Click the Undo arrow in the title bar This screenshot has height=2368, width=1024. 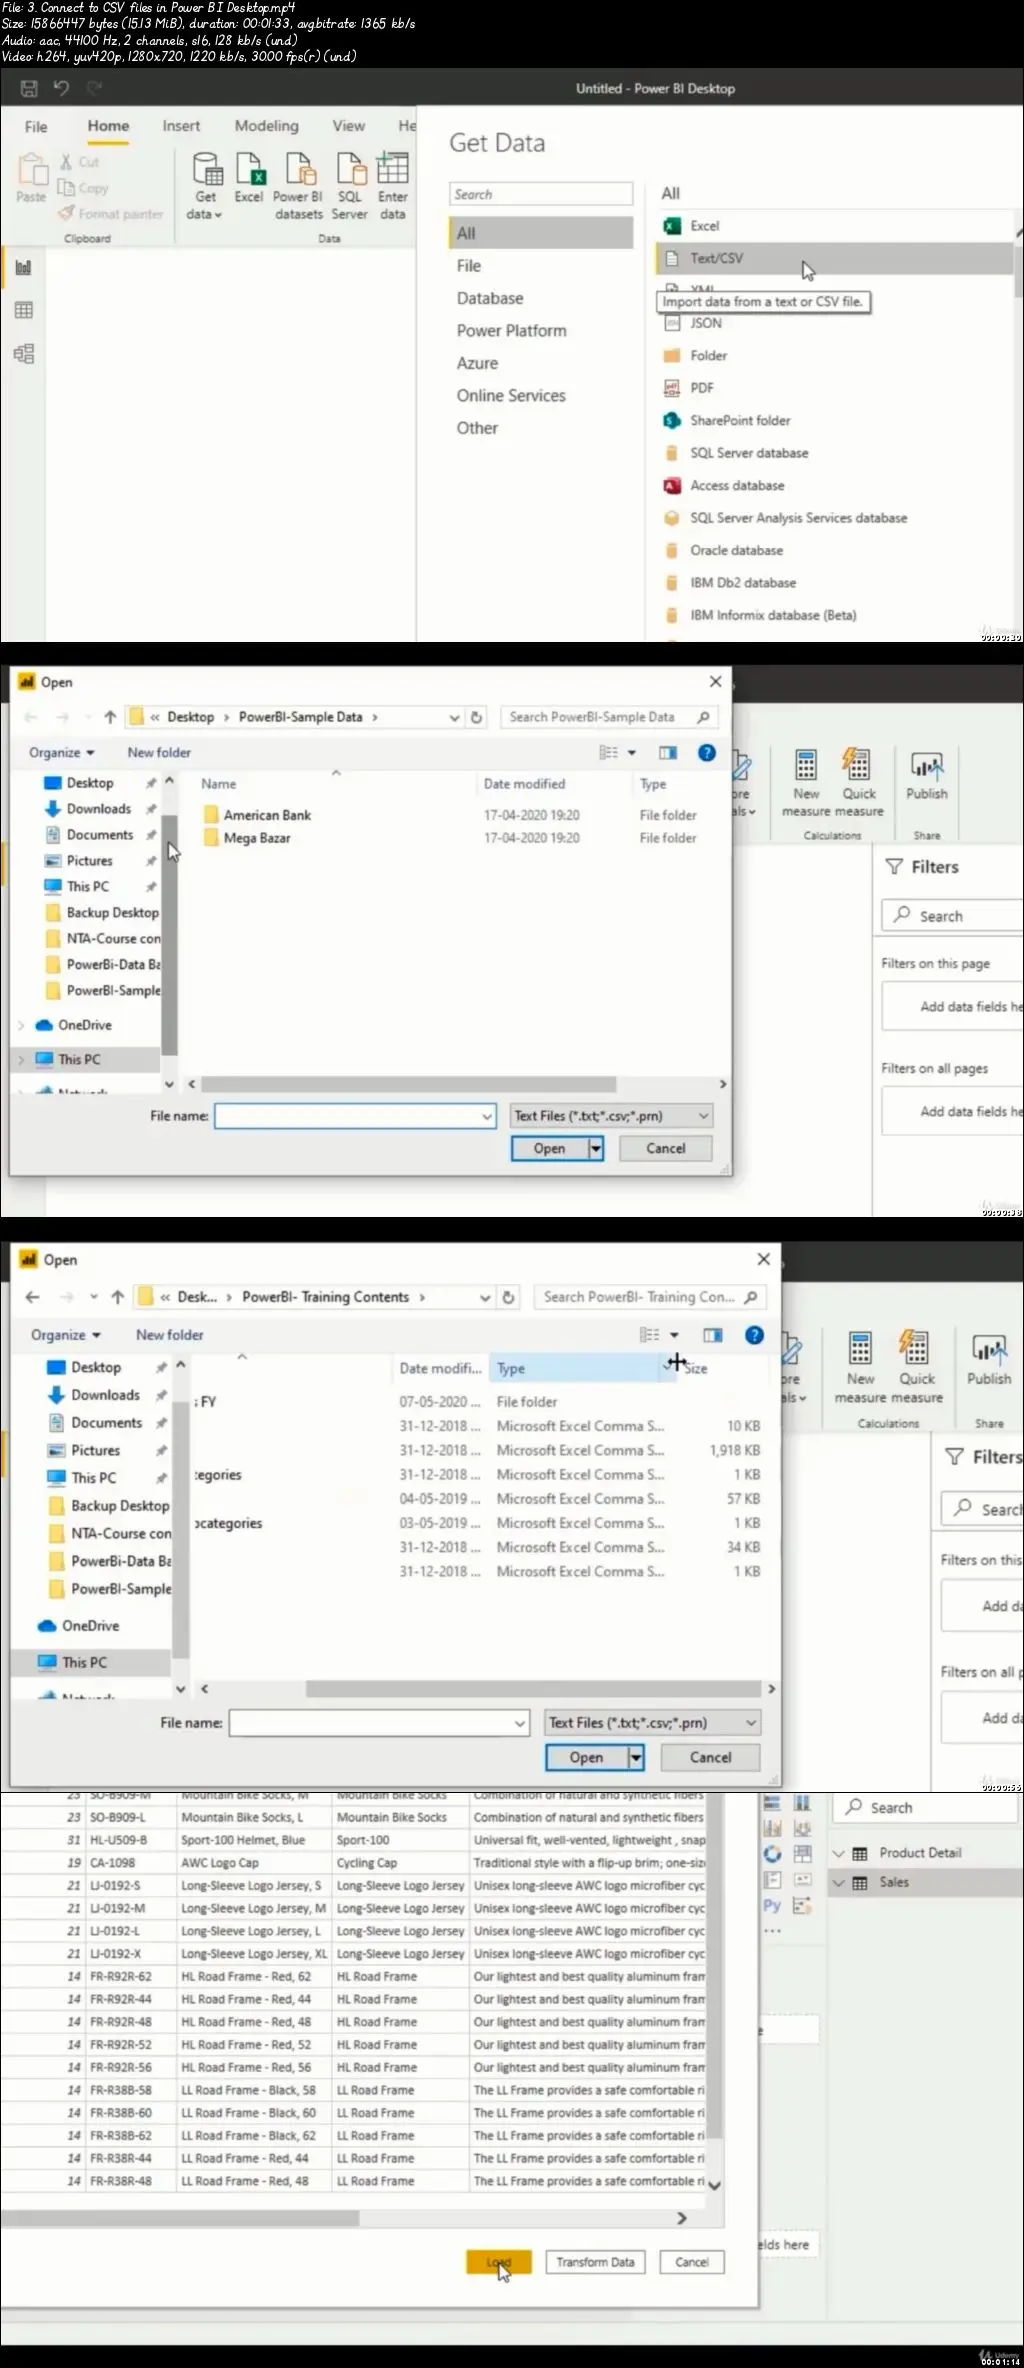[61, 88]
